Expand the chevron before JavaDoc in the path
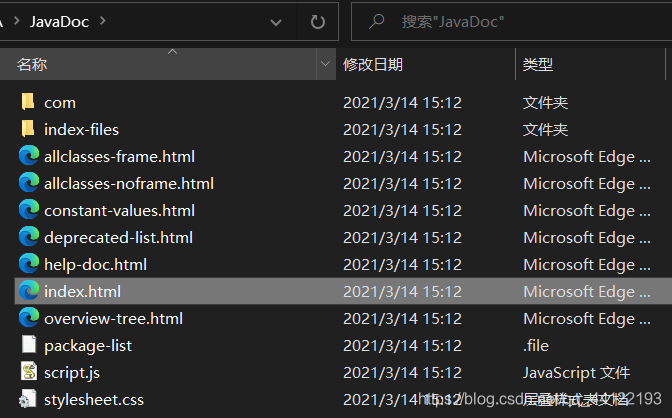 17,21
